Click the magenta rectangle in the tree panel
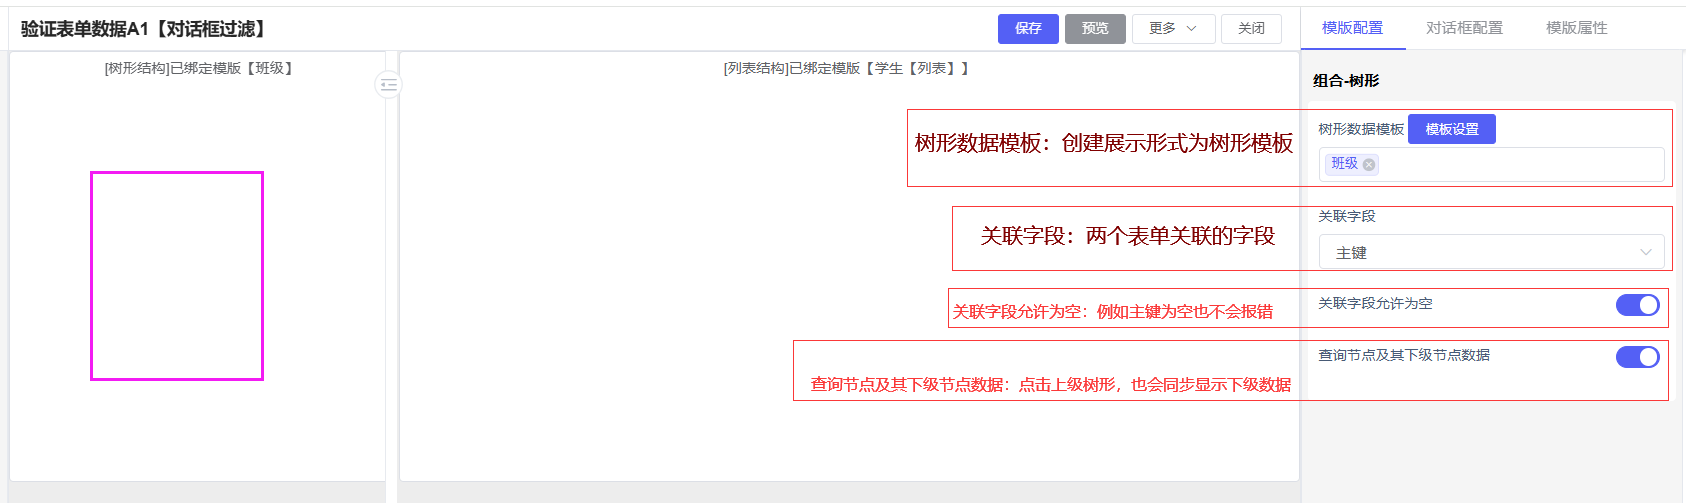Screen dimensions: 1686x503 177,276
